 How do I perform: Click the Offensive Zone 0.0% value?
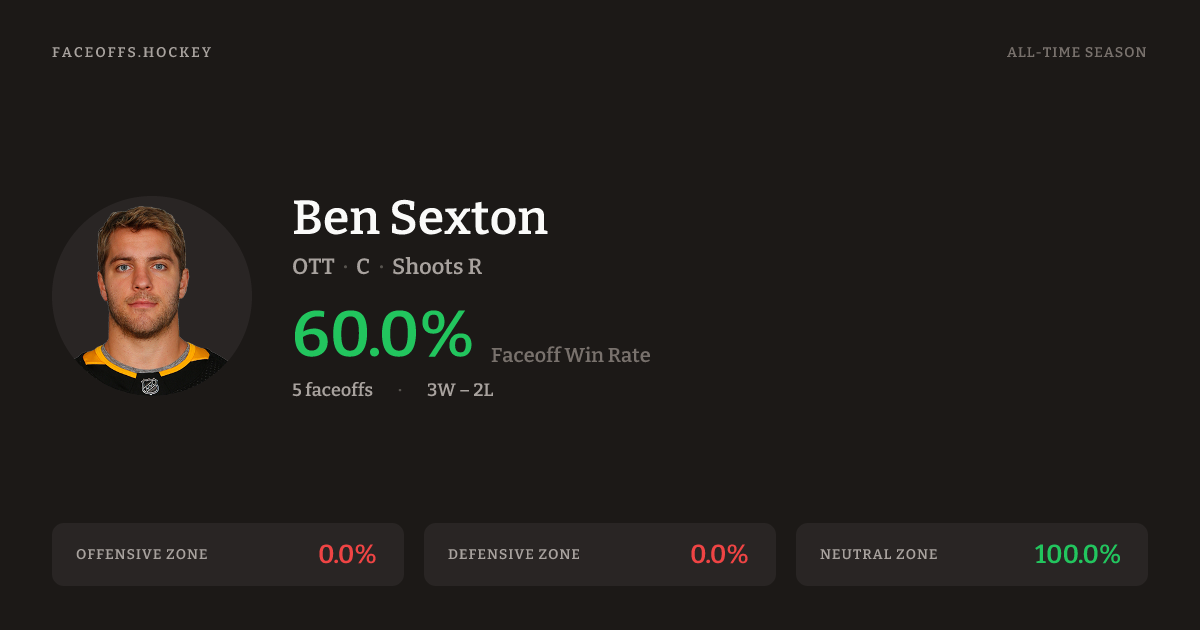click(x=347, y=554)
